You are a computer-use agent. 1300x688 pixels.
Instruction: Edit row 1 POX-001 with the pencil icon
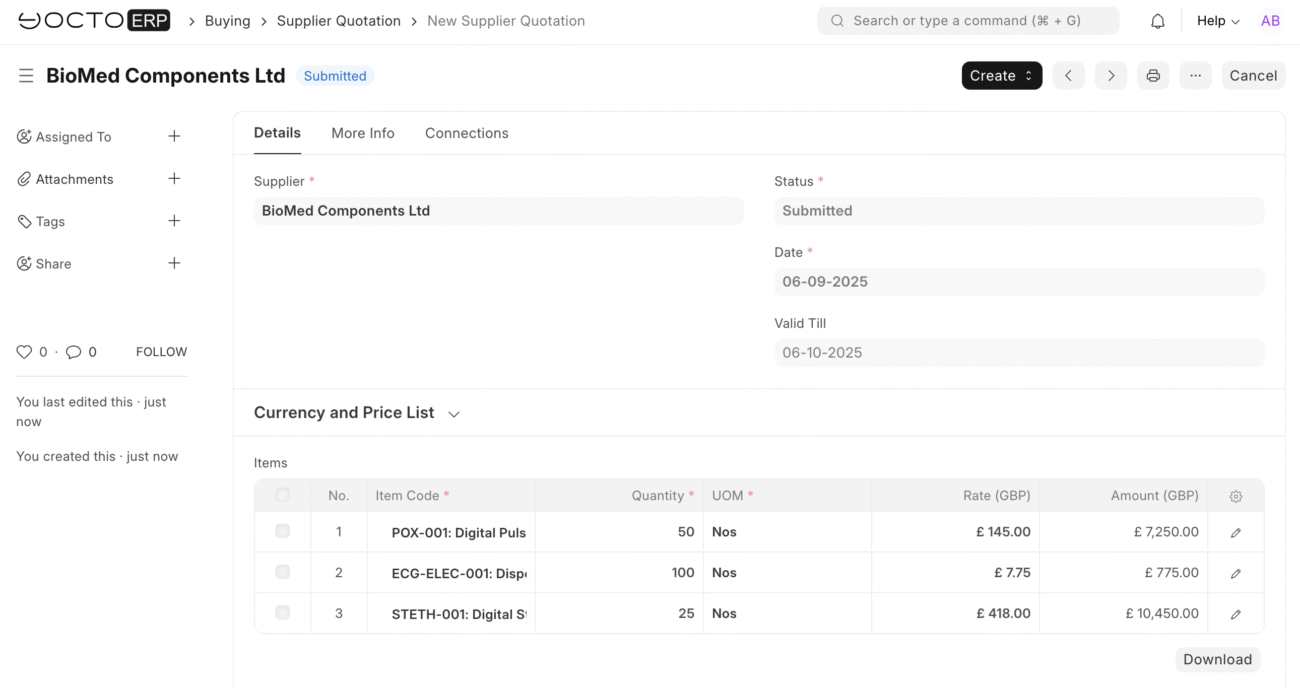(x=1236, y=533)
